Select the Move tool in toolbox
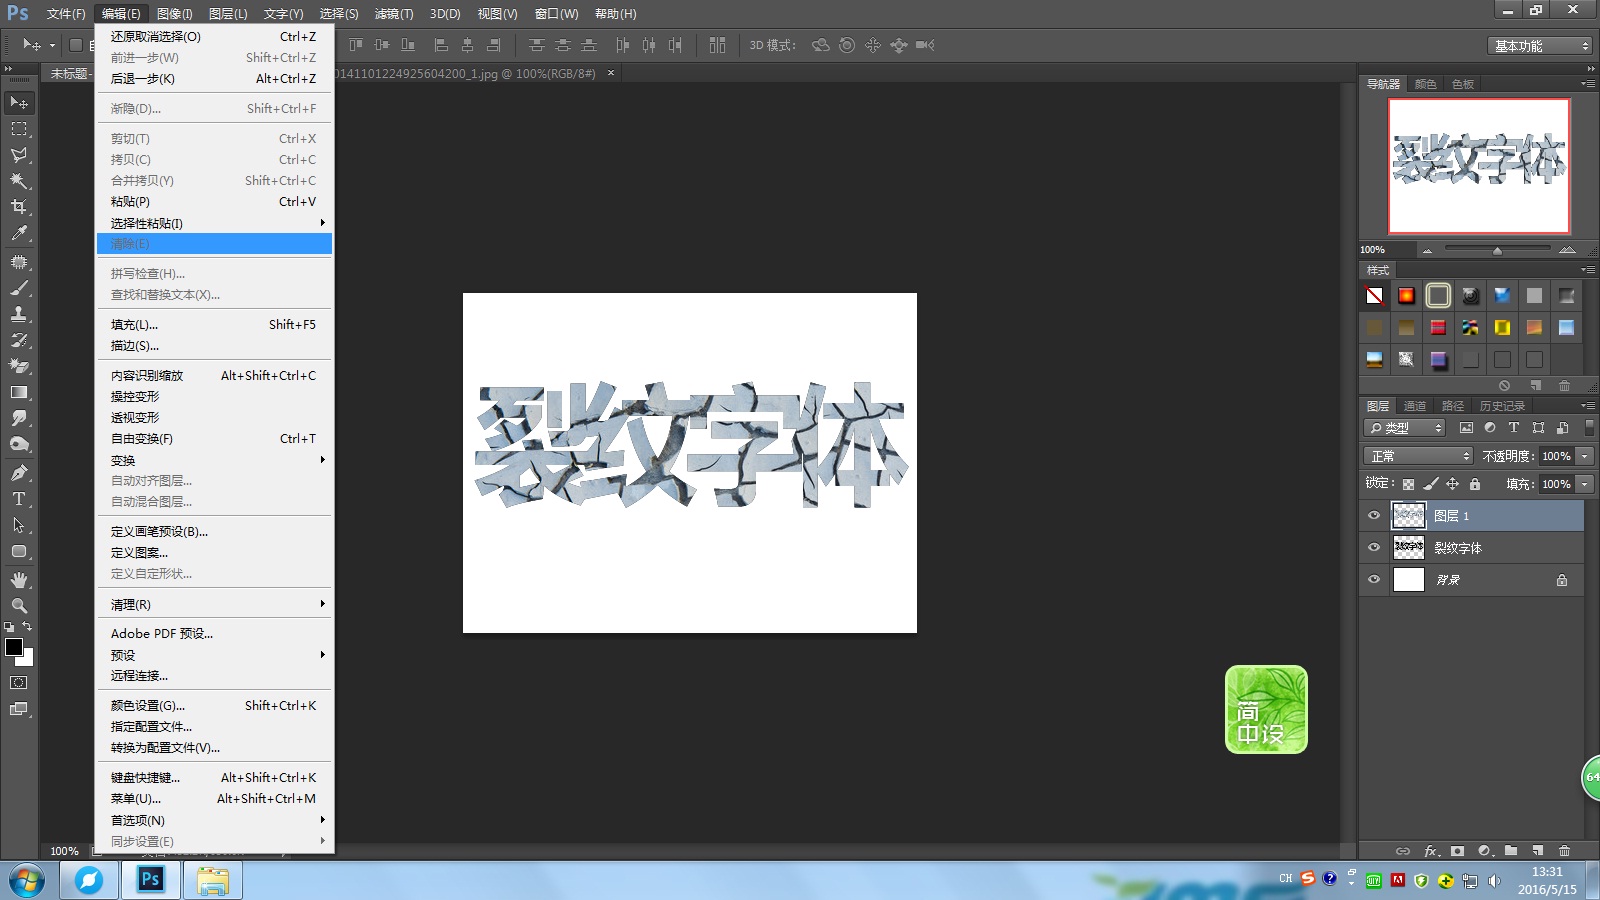The width and height of the screenshot is (1600, 900). point(19,103)
